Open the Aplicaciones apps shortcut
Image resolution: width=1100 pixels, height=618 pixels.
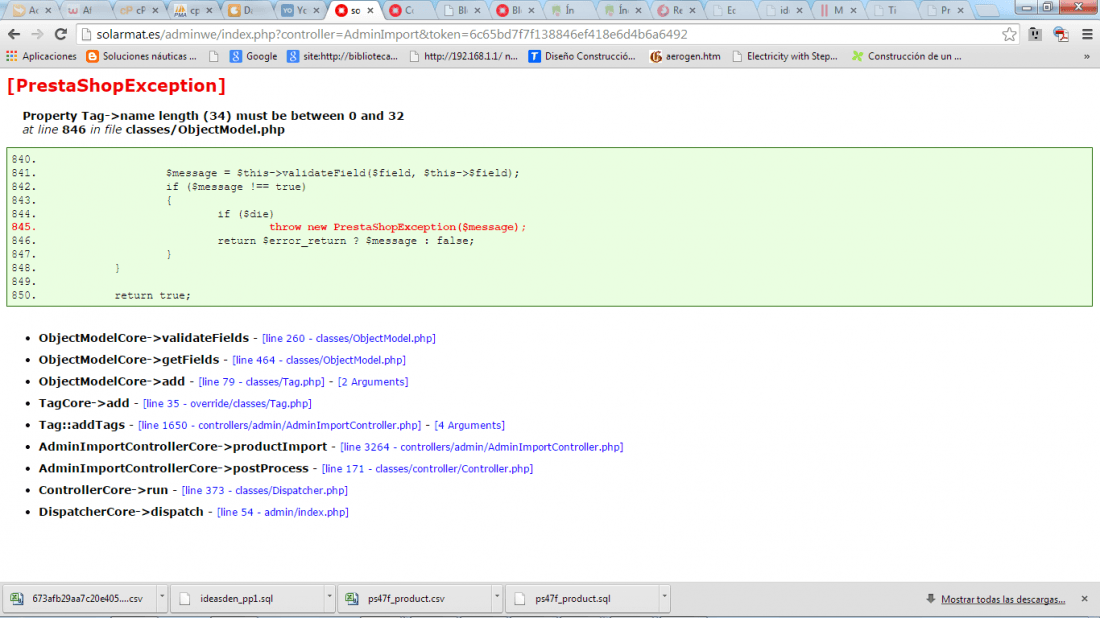41,56
